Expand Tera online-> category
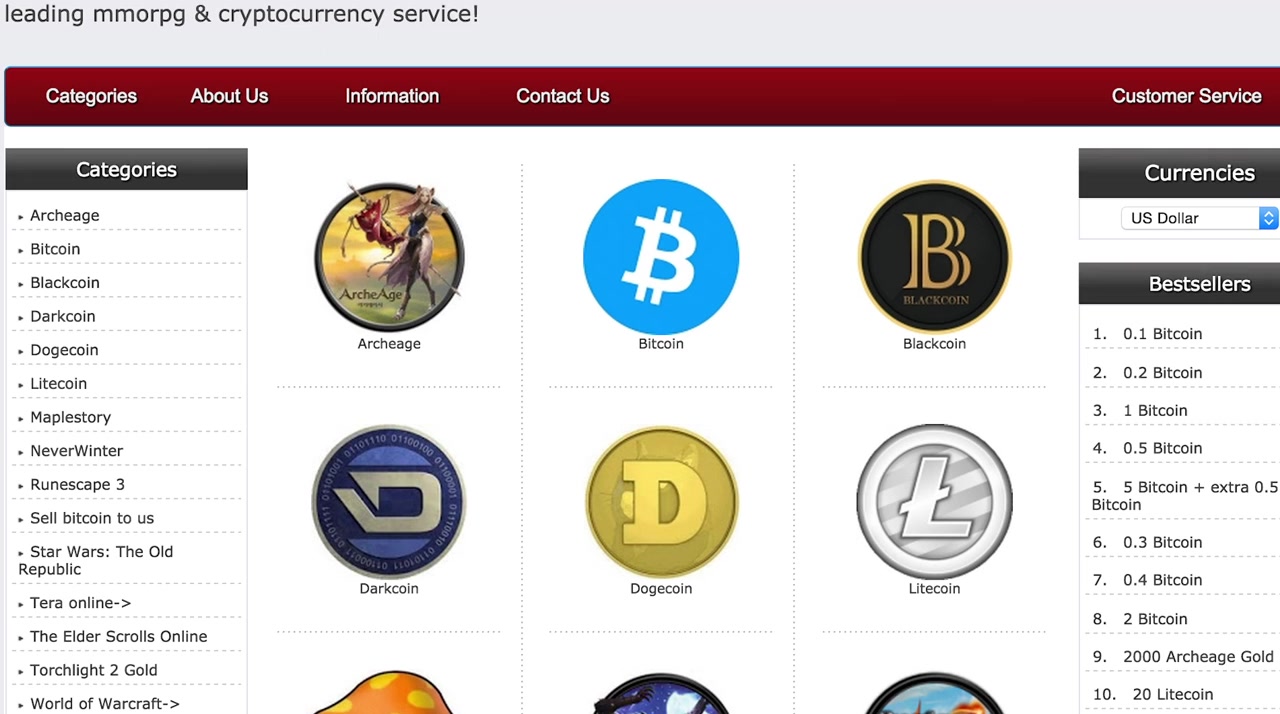1280x714 pixels. pyautogui.click(x=80, y=603)
